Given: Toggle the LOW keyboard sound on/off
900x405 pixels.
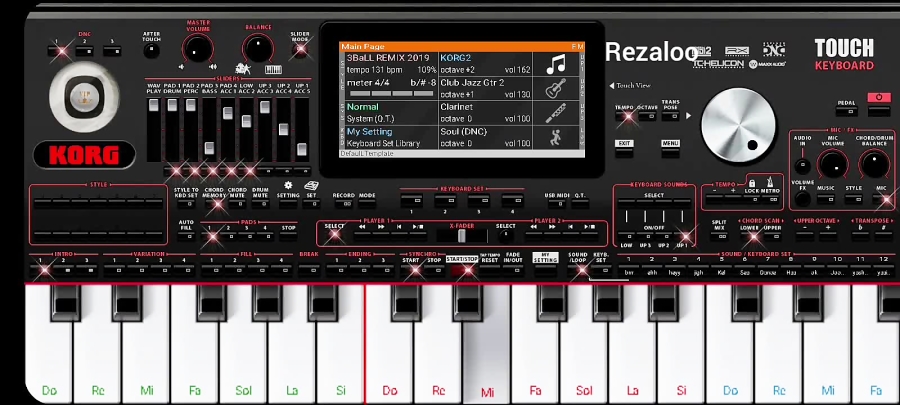Looking at the screenshot, I should click(x=626, y=236).
